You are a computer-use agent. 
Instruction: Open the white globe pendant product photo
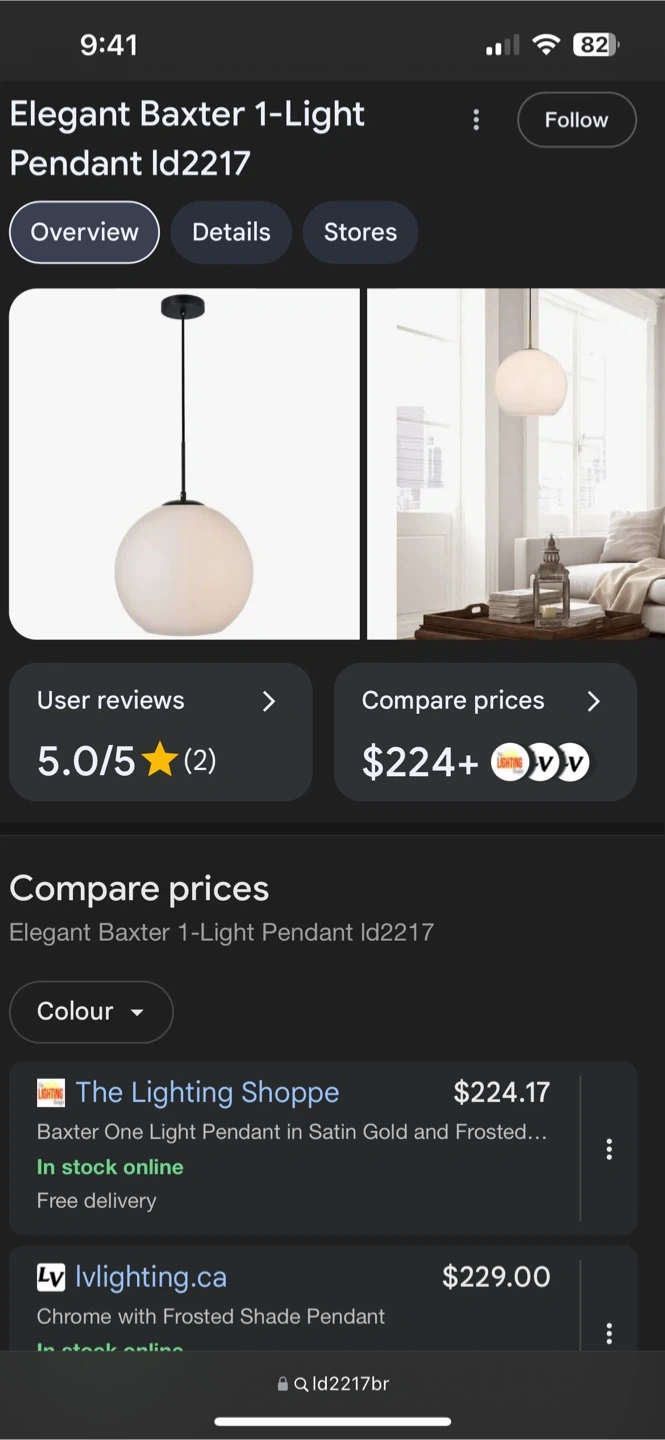[x=184, y=464]
